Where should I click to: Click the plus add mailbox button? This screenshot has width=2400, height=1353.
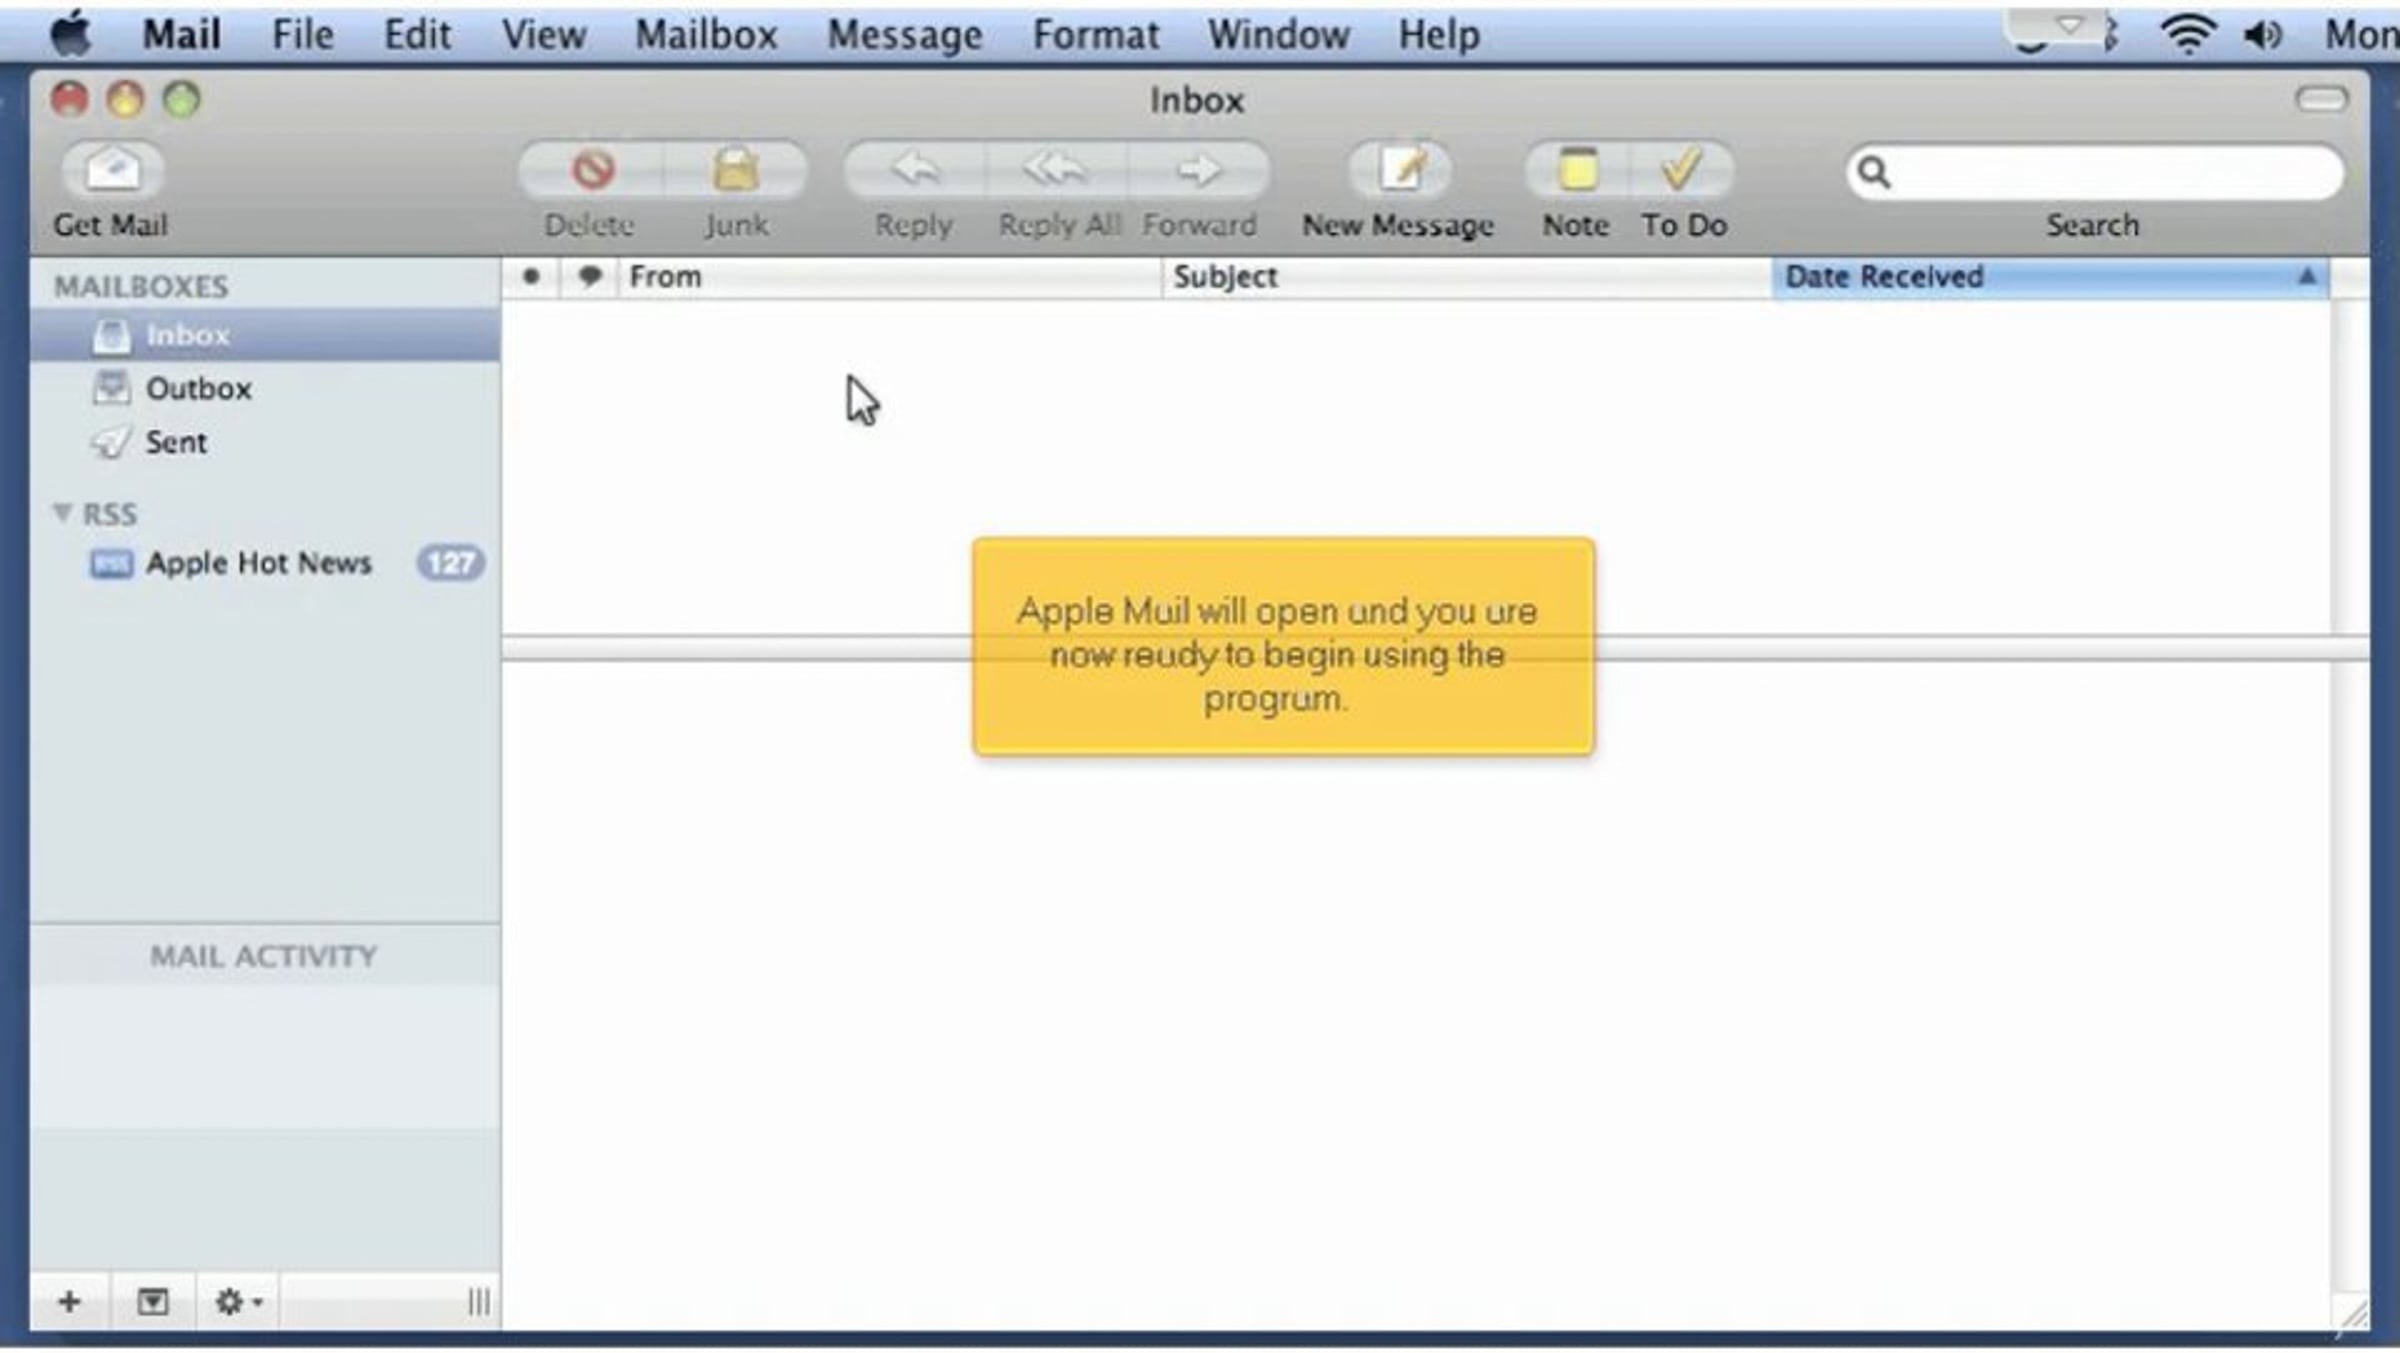(69, 1301)
